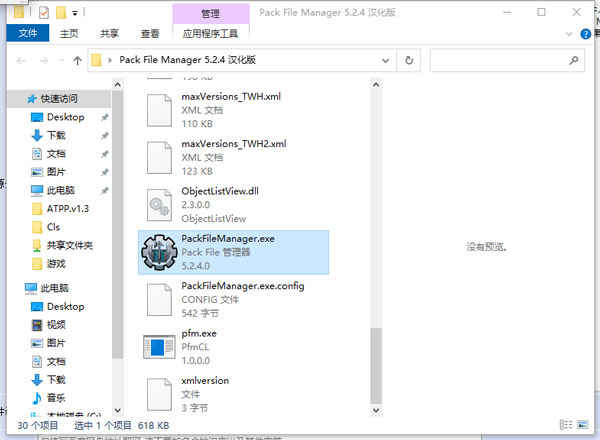Open the Cls folder

click(53, 227)
